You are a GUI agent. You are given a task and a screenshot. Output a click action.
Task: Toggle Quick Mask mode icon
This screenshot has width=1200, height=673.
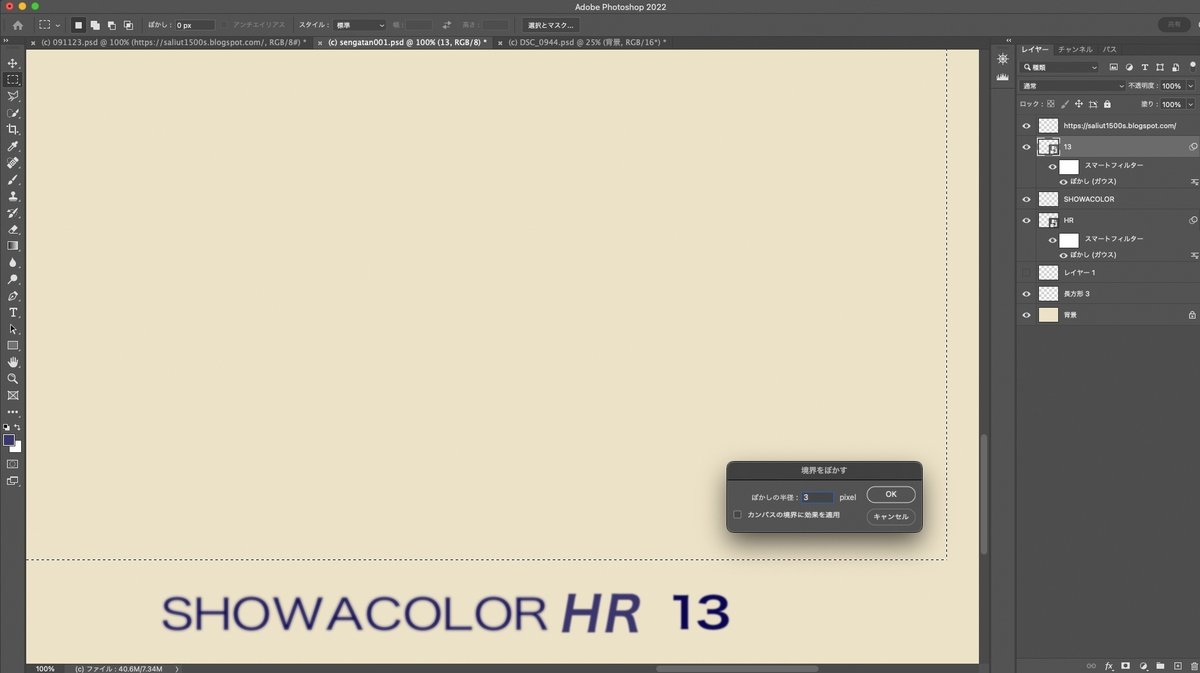point(13,464)
